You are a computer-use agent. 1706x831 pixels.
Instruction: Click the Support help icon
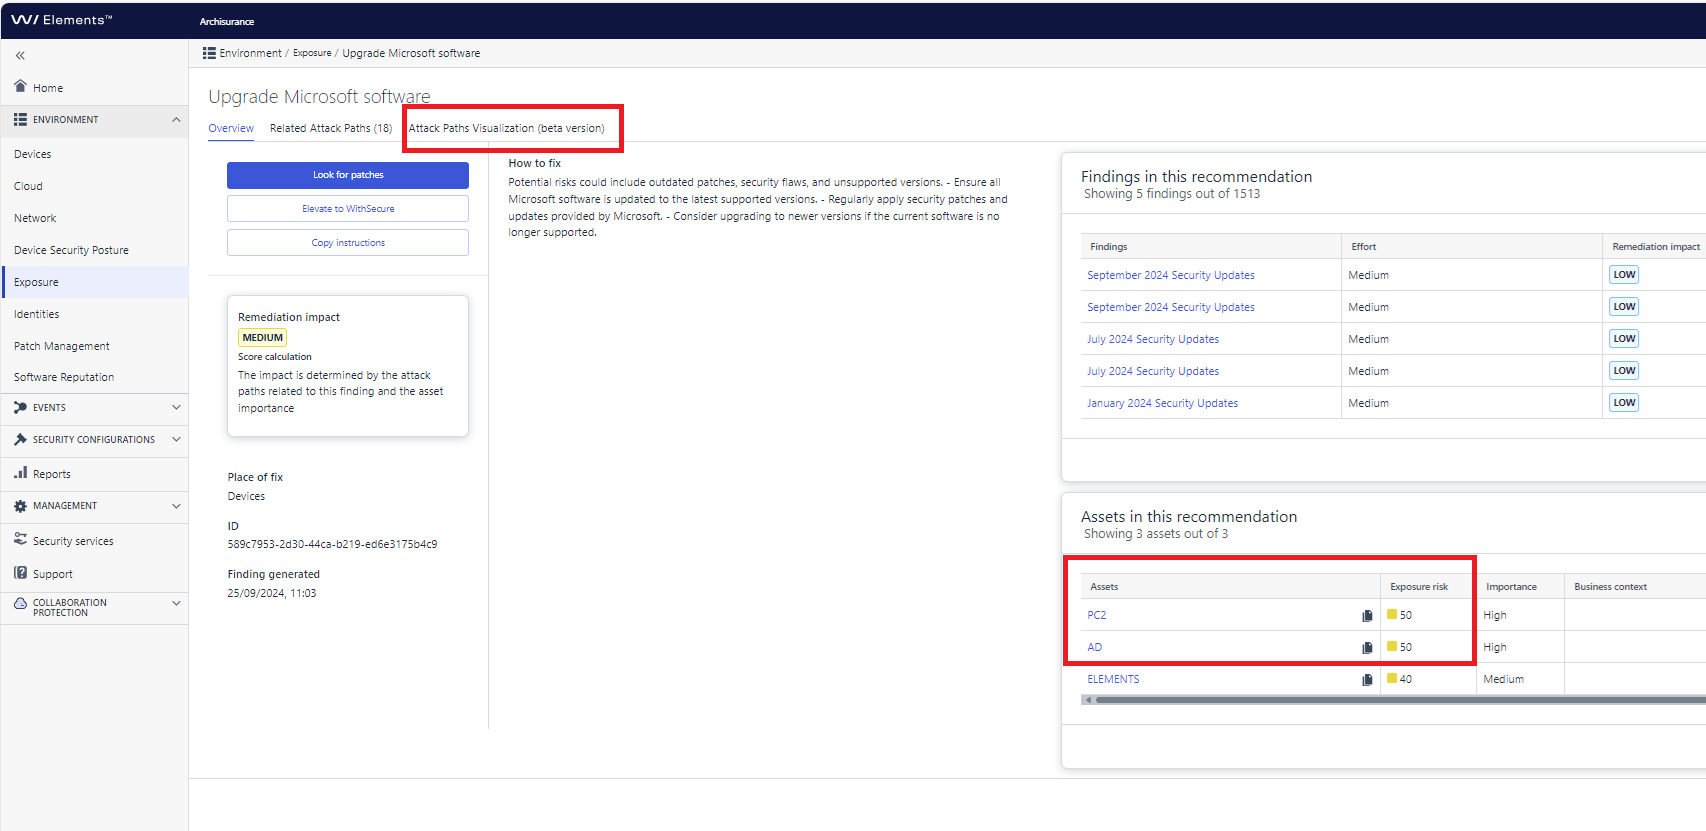pos(20,573)
